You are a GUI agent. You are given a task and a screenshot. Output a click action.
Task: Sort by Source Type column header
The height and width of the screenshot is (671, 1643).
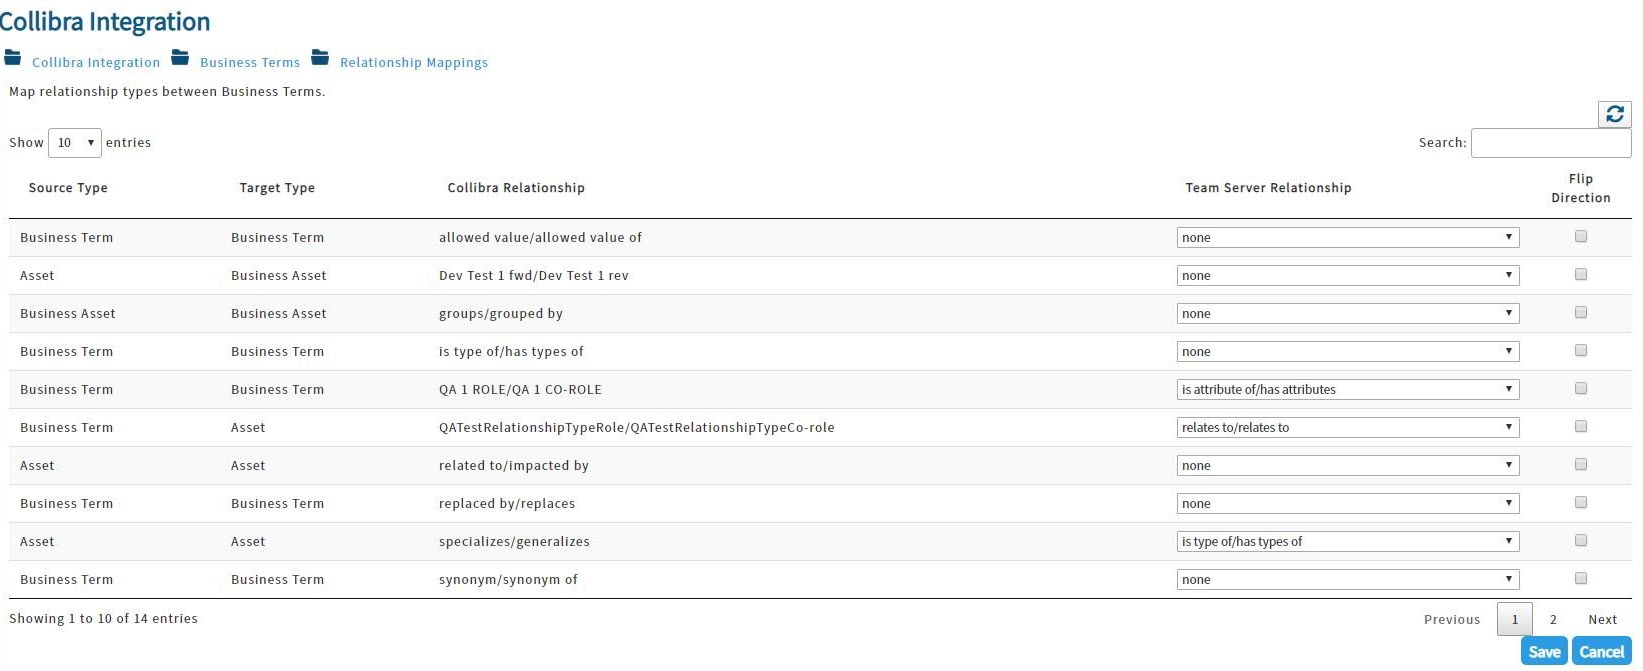point(68,188)
